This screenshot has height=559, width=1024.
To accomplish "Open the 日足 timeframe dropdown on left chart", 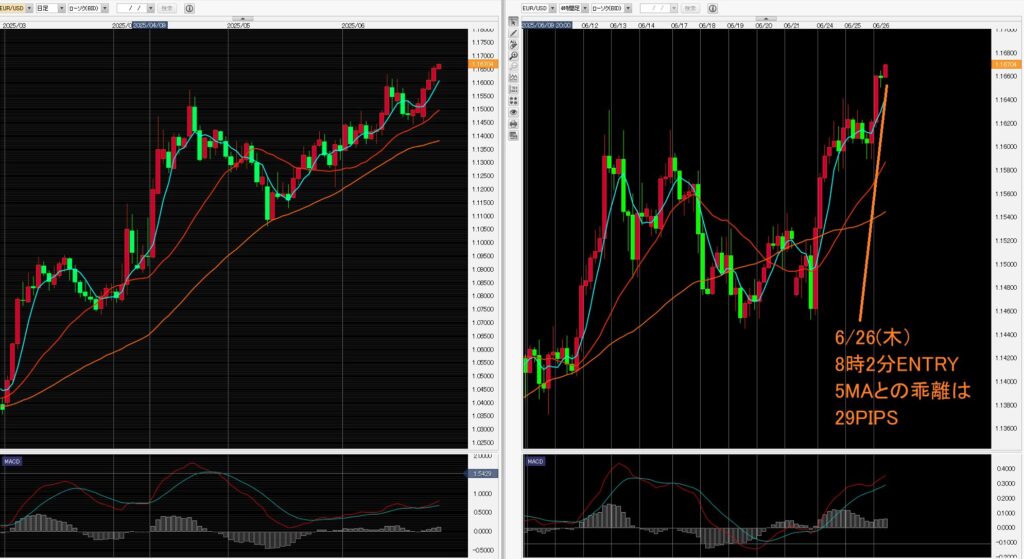I will (61, 8).
